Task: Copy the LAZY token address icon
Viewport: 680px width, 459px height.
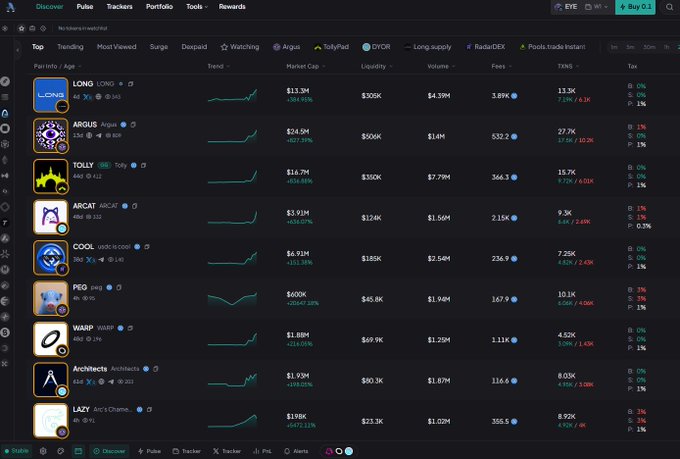Action: [x=149, y=410]
